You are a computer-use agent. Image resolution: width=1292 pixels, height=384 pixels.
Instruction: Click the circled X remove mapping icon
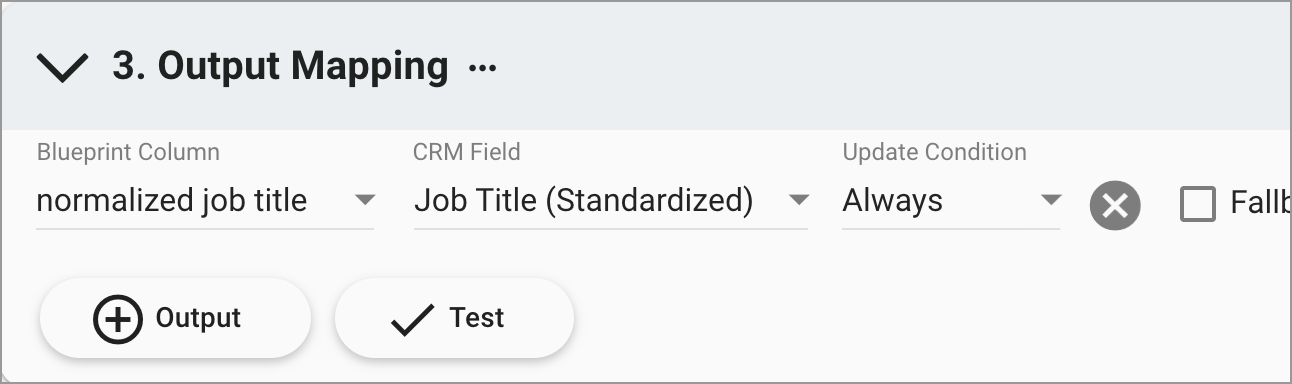pyautogui.click(x=1115, y=206)
